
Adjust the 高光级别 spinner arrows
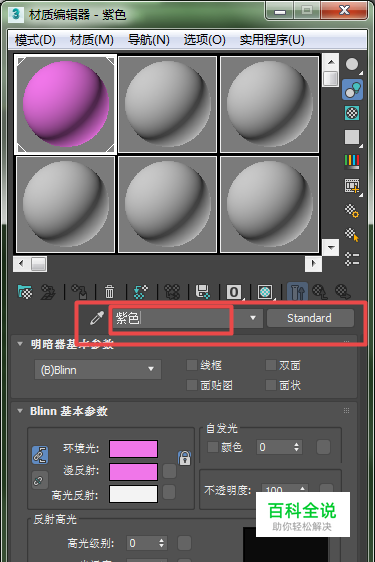coord(162,543)
